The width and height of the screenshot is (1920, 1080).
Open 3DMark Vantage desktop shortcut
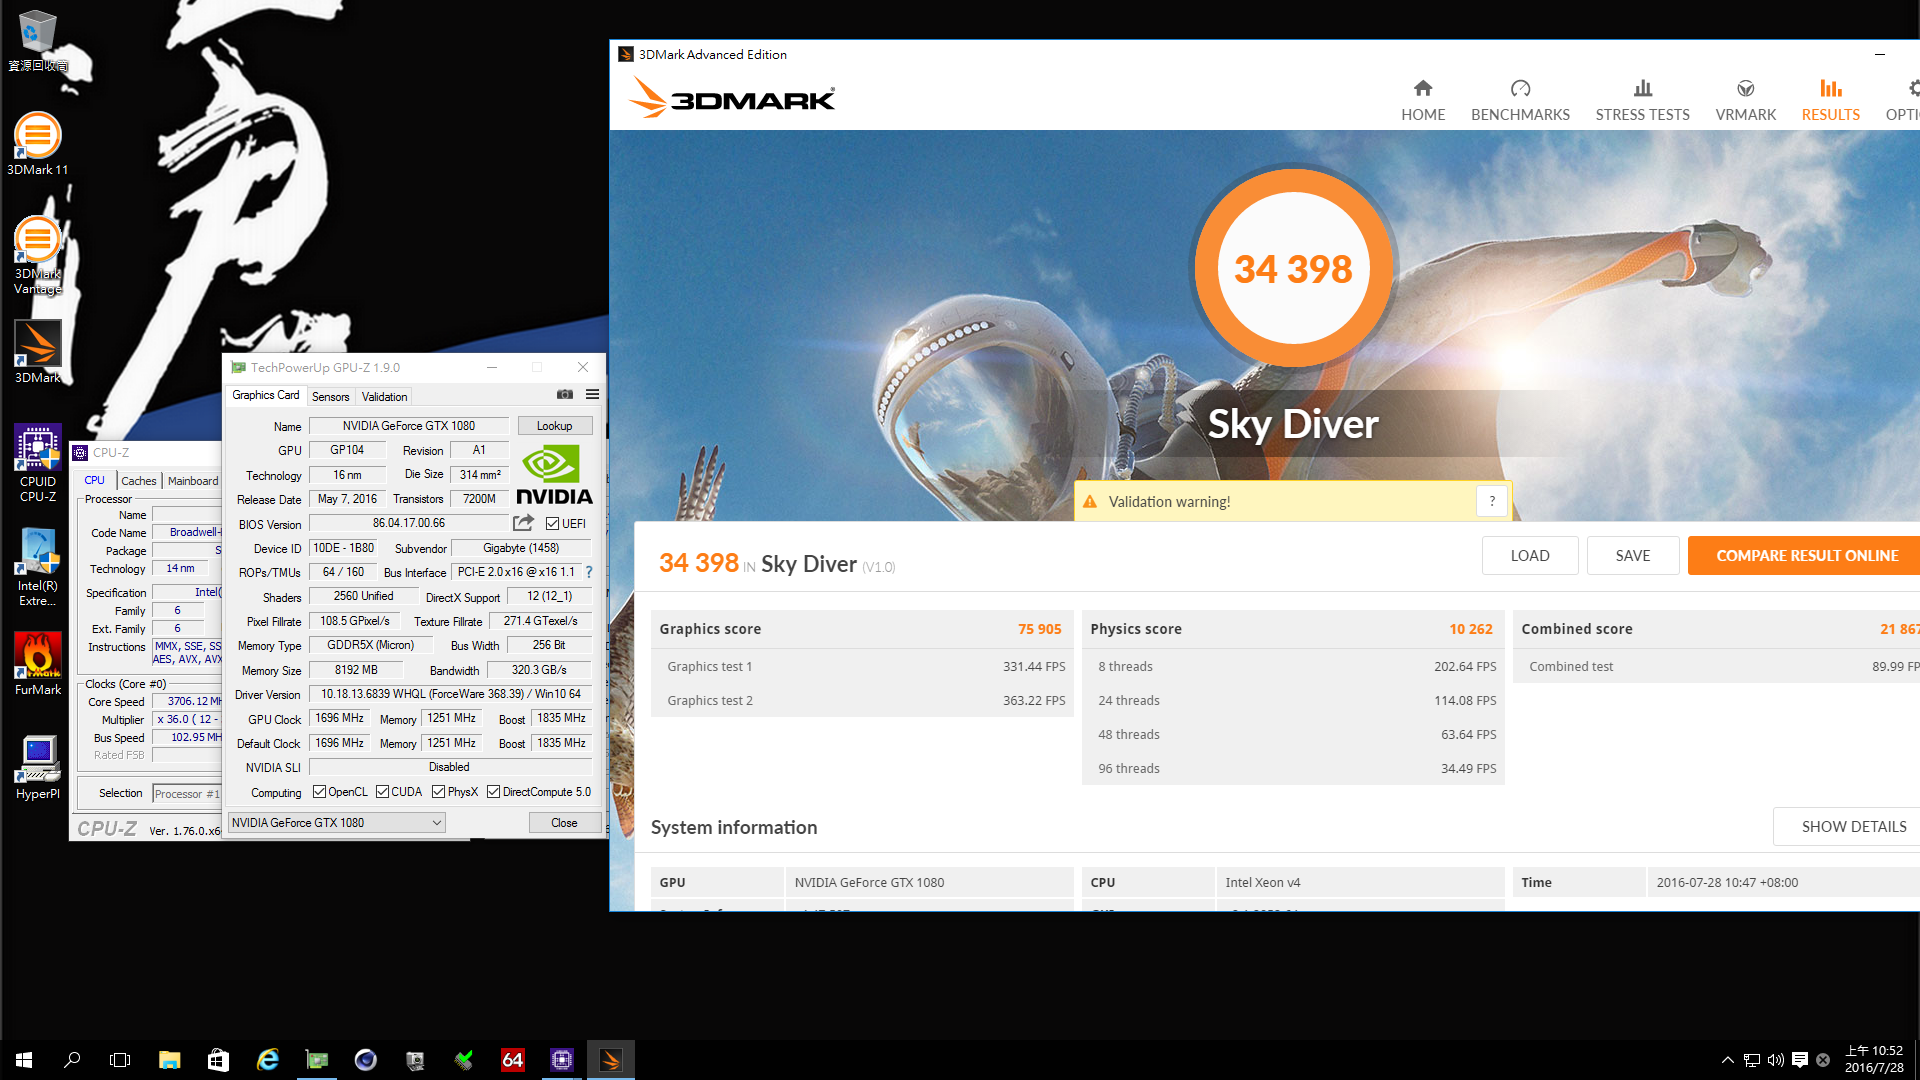click(38, 255)
